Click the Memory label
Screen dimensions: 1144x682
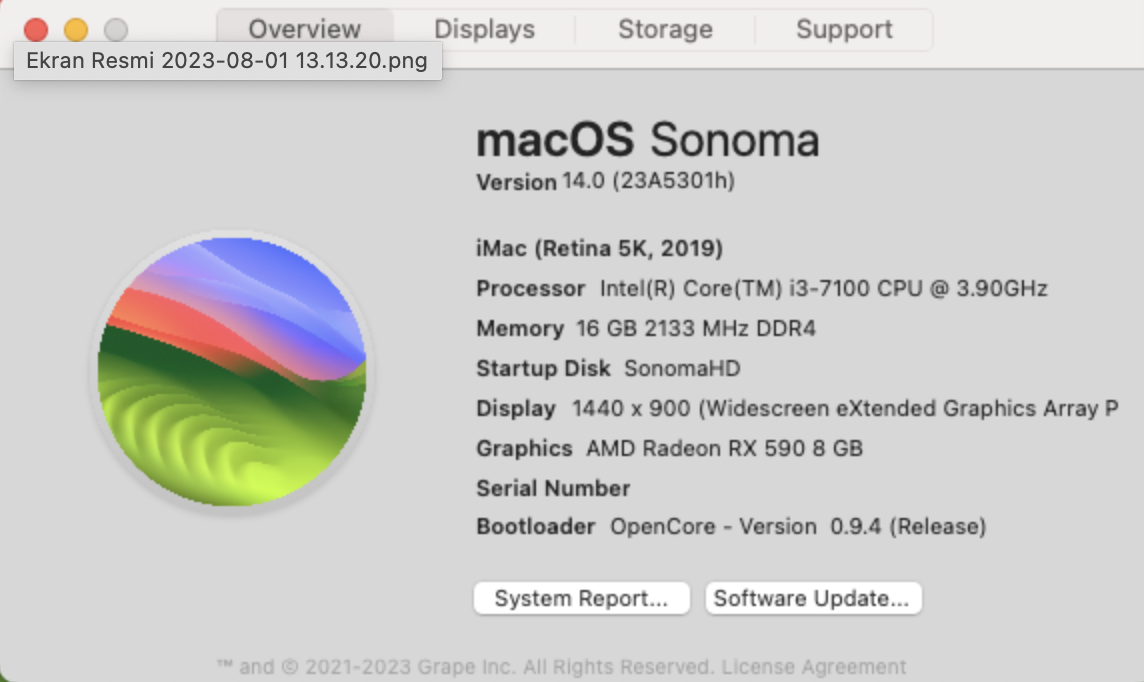pos(519,329)
